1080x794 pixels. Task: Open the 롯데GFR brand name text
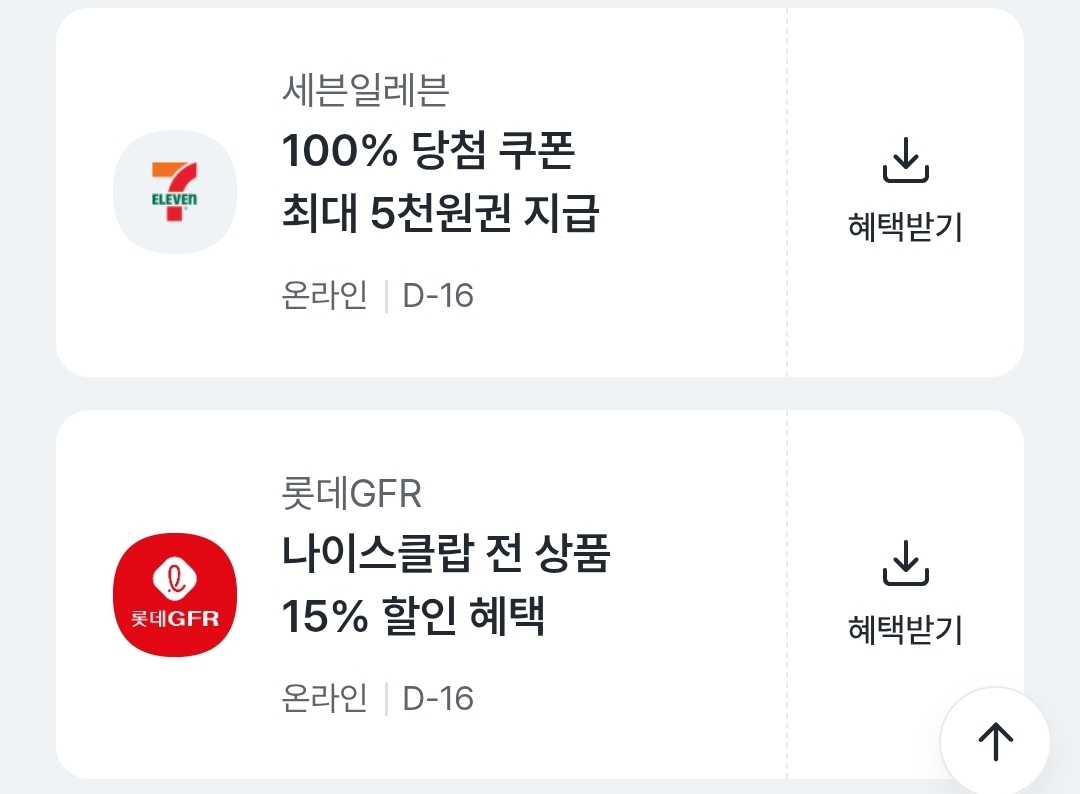coord(352,494)
